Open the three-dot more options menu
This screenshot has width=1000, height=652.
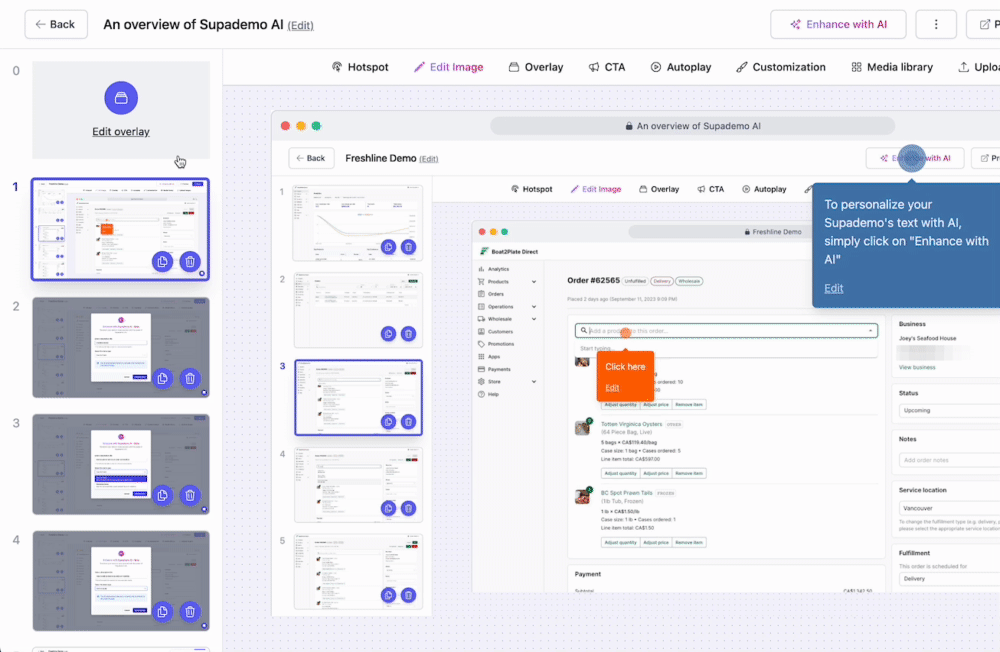936,24
